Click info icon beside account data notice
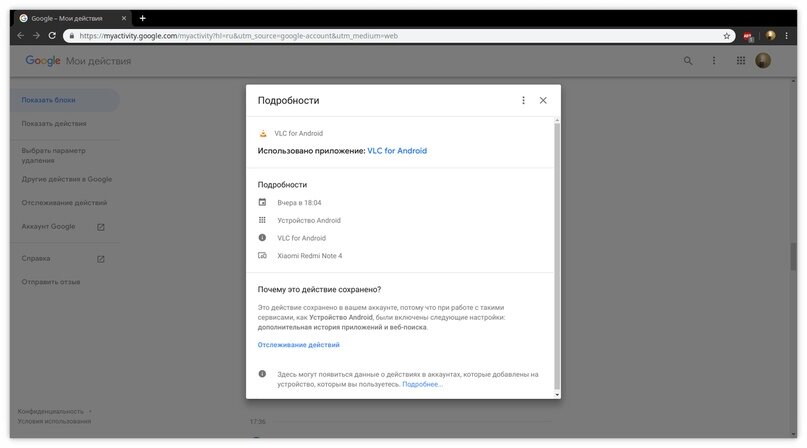 262,374
